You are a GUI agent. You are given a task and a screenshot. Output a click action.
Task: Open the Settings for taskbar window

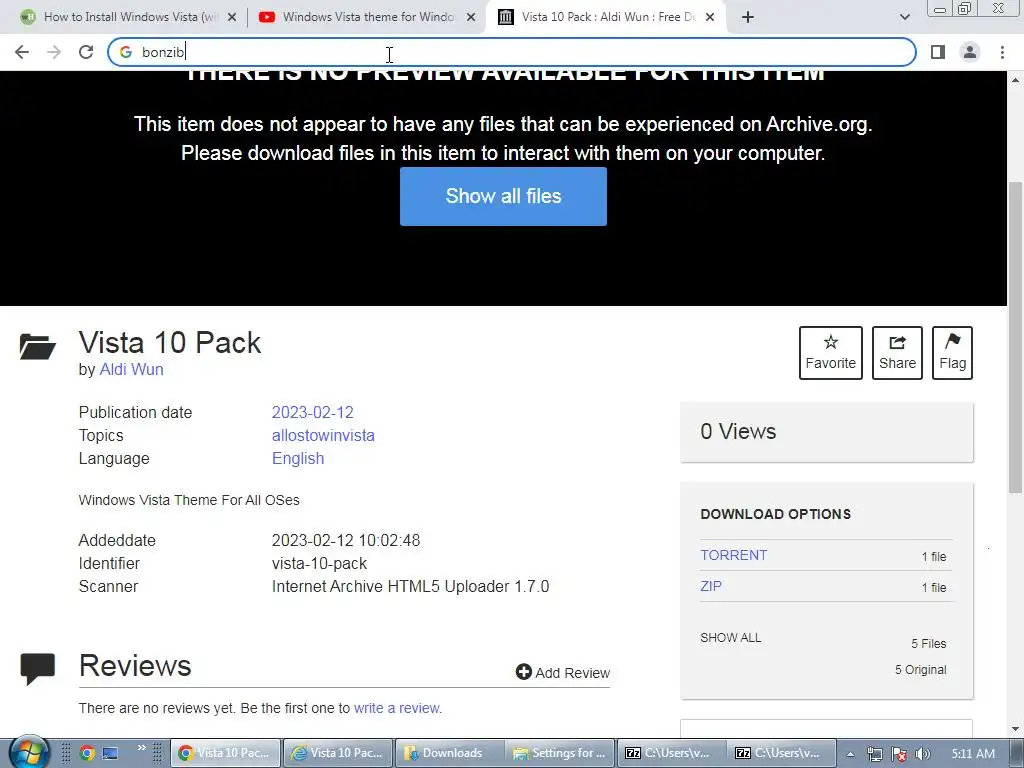coord(562,753)
